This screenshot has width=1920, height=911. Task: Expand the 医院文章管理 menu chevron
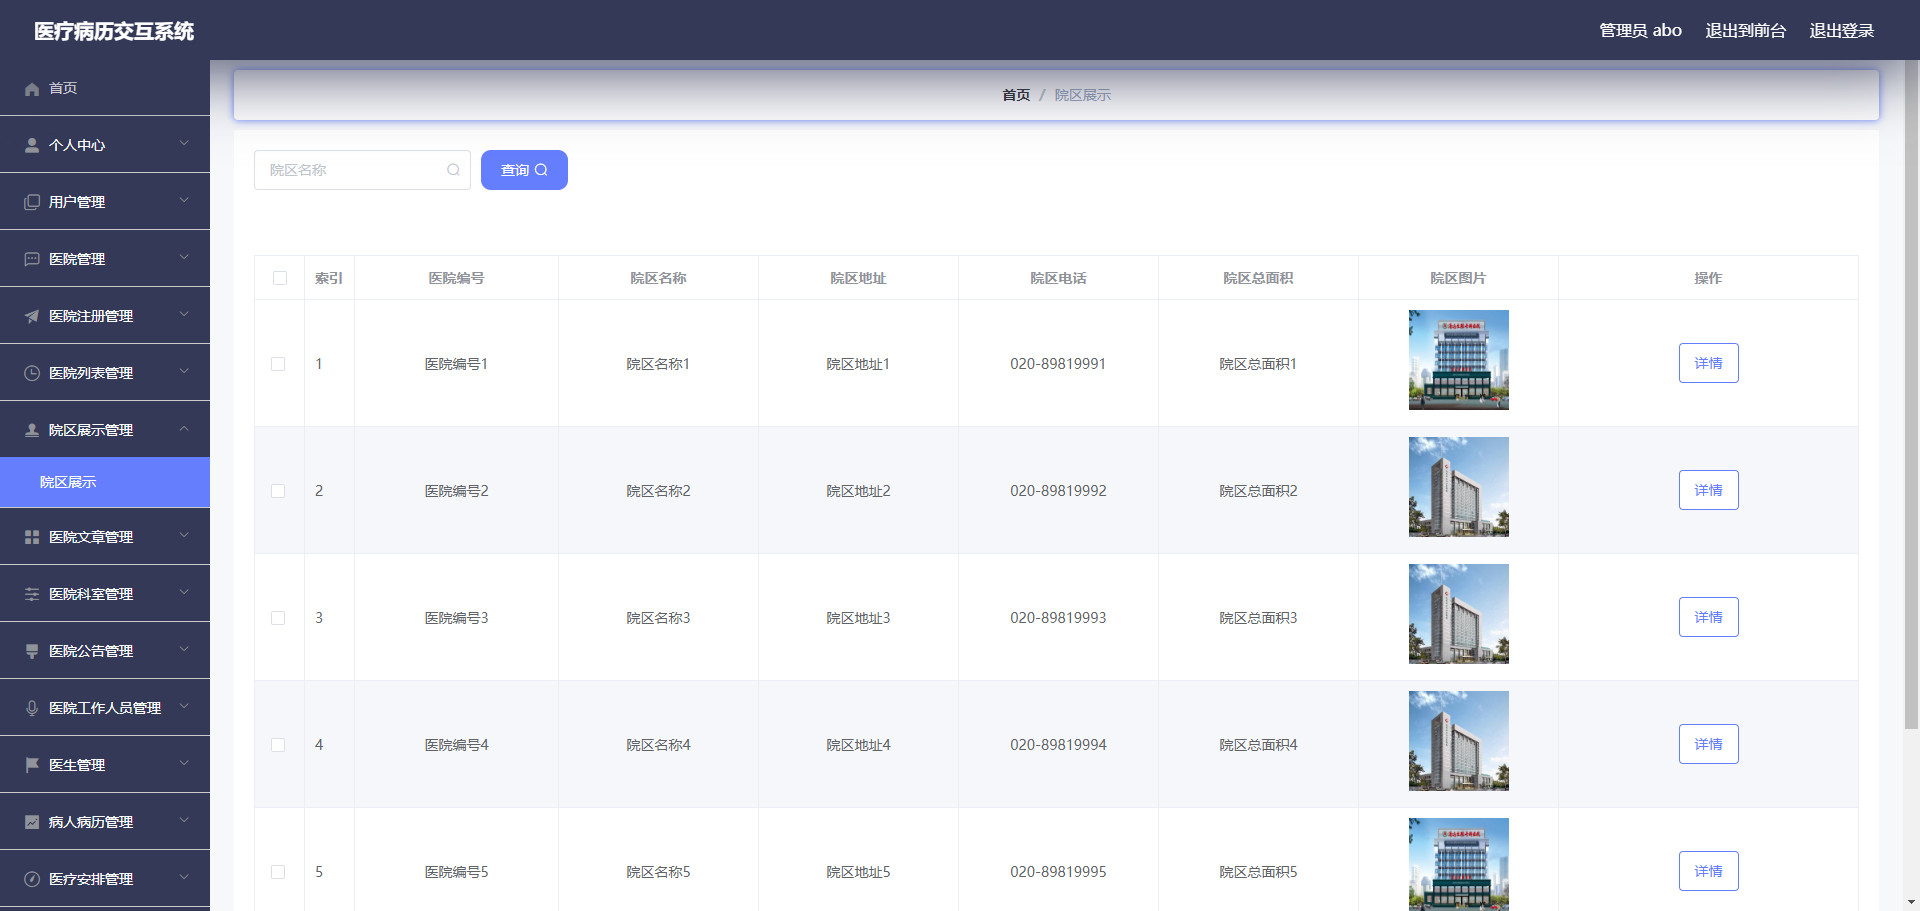184,536
